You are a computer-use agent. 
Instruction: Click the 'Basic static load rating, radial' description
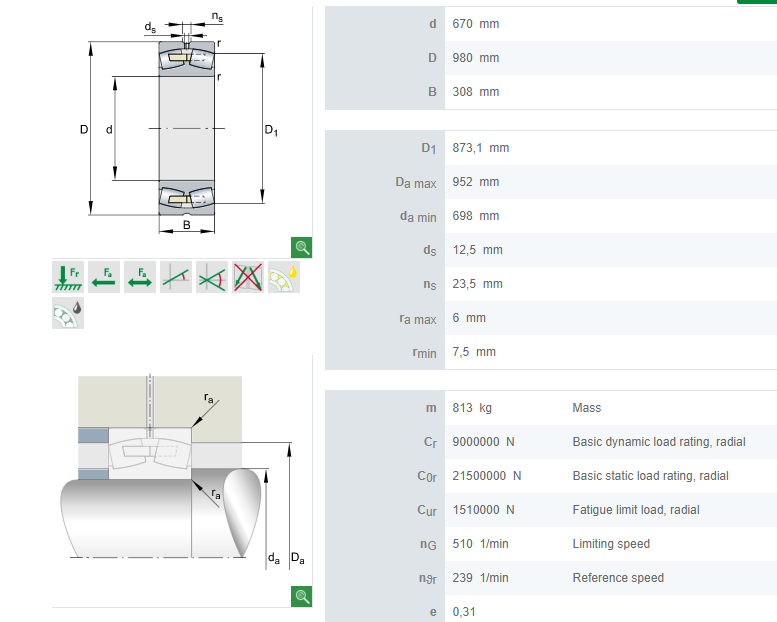(x=650, y=476)
